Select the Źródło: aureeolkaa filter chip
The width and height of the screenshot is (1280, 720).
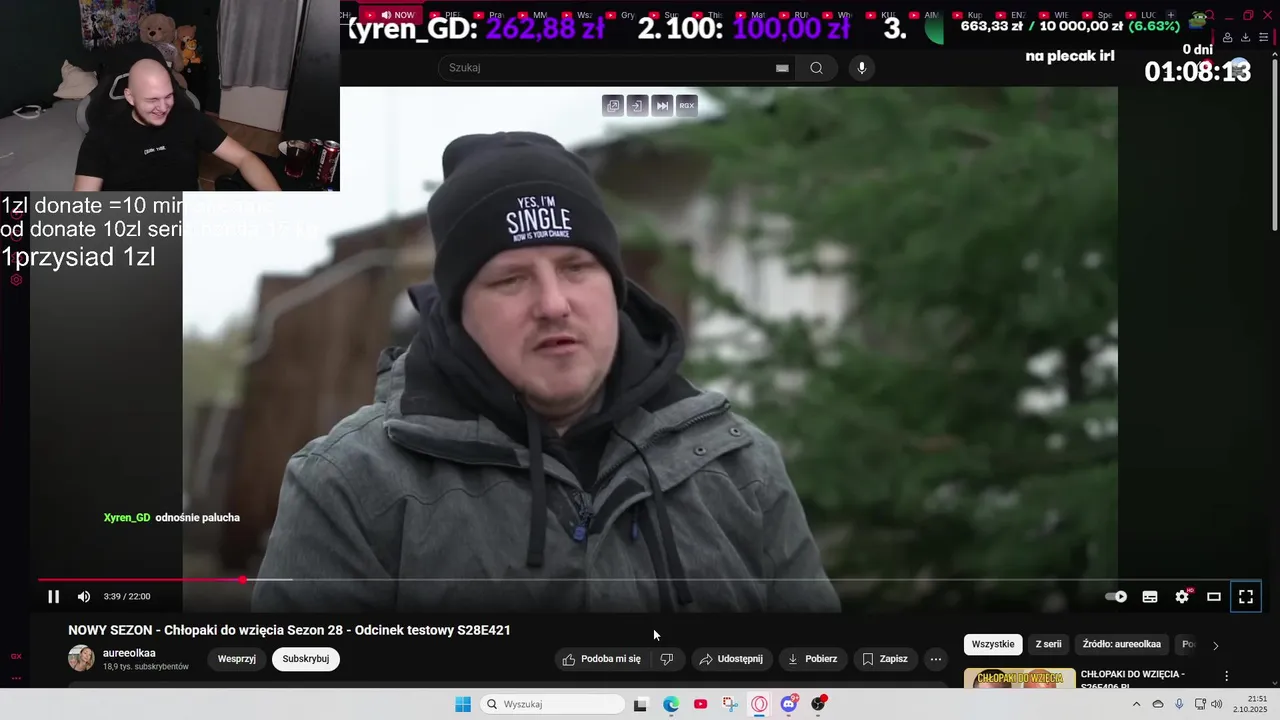point(1122,645)
